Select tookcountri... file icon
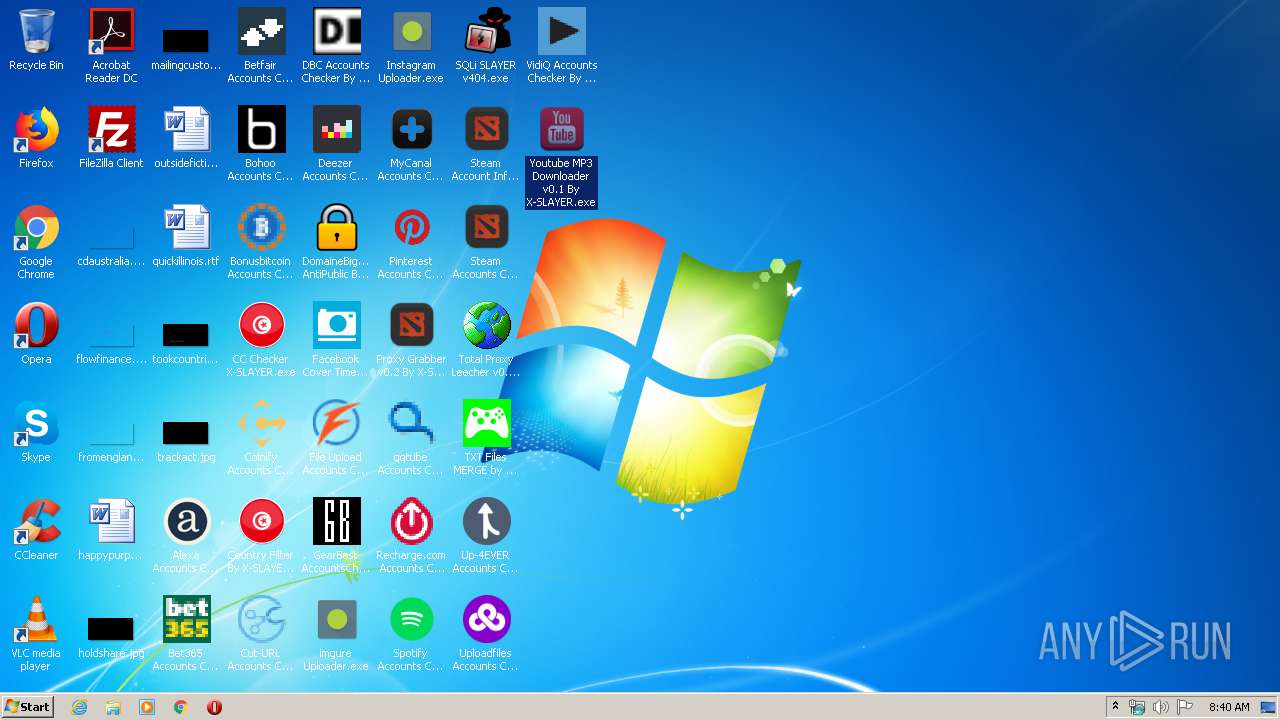 [186, 340]
